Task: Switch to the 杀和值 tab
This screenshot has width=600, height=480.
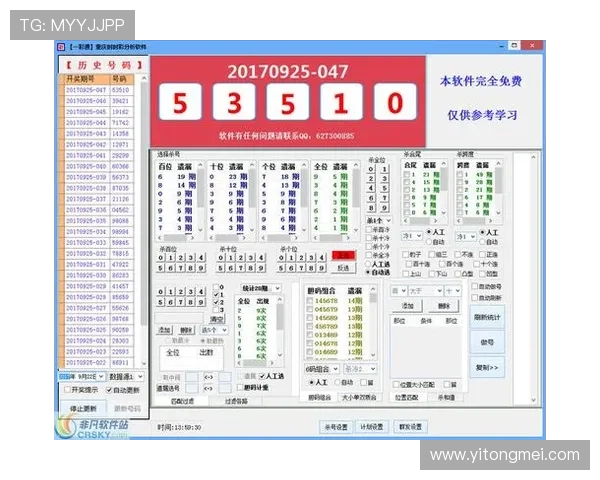Action: pyautogui.click(x=446, y=397)
